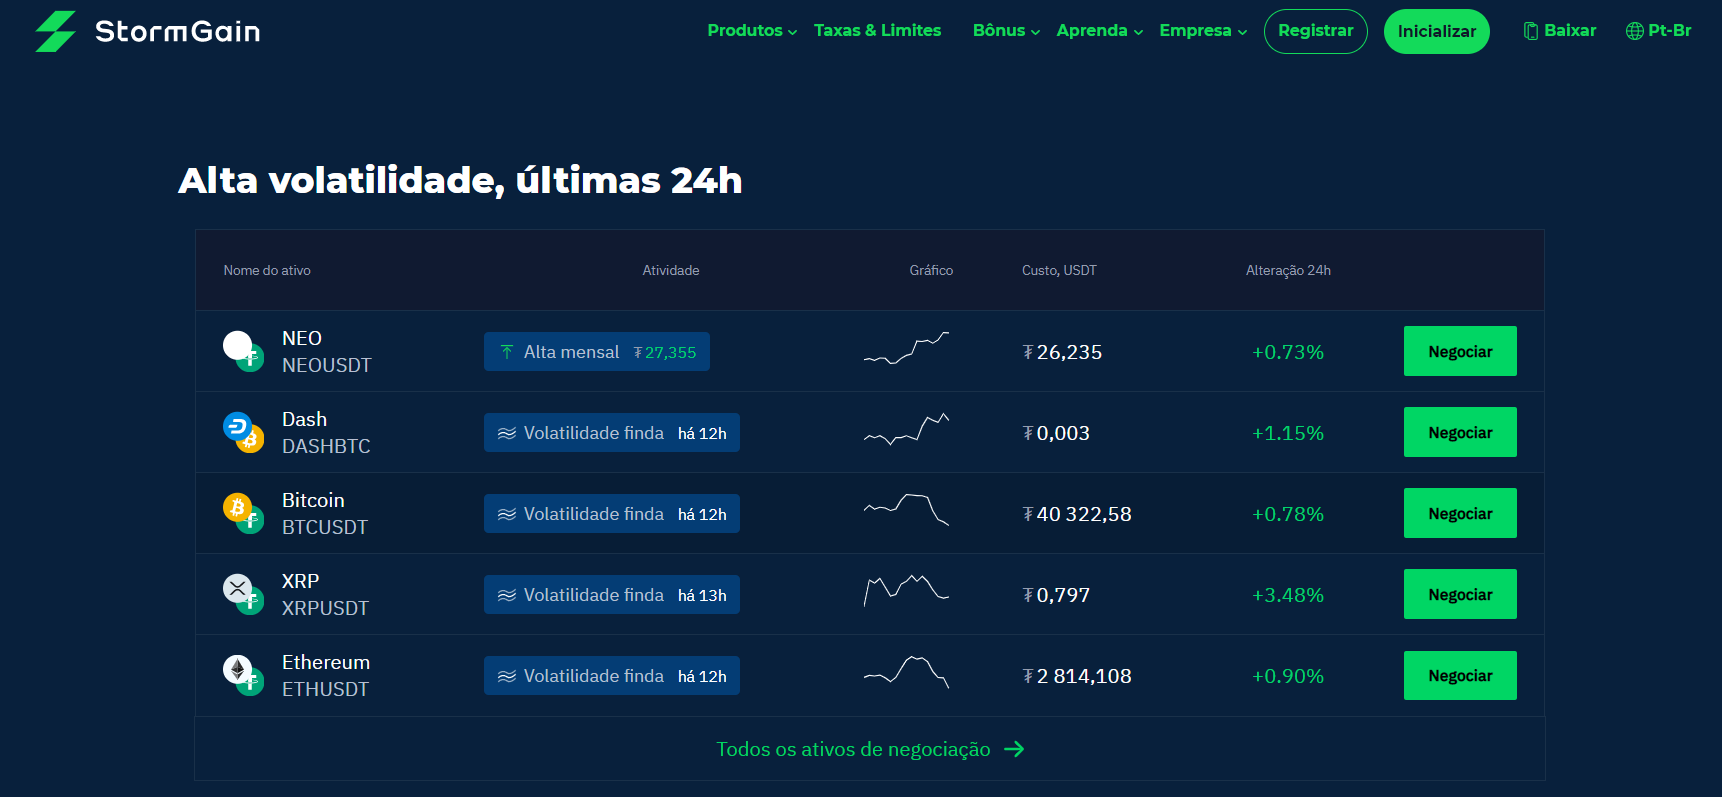Screen dimensions: 1722x797
Task: Click the 26,235 price for NEO
Action: [x=1062, y=352]
